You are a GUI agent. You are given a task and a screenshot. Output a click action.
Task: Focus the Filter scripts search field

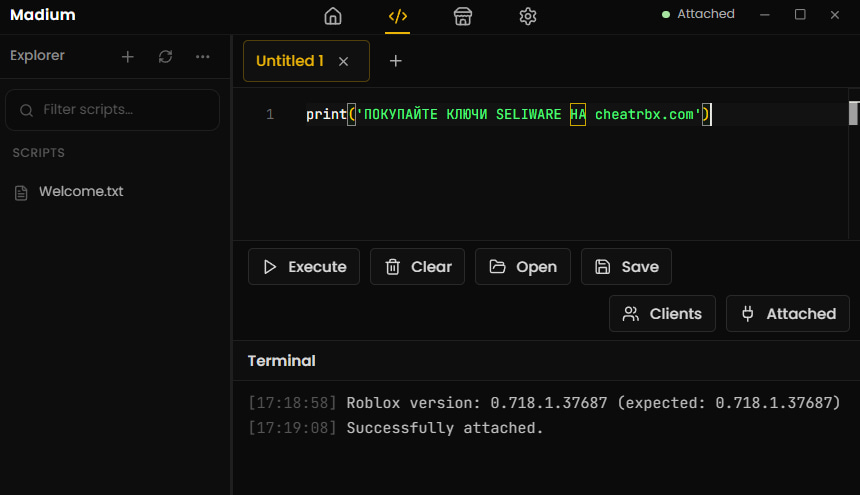tap(112, 110)
